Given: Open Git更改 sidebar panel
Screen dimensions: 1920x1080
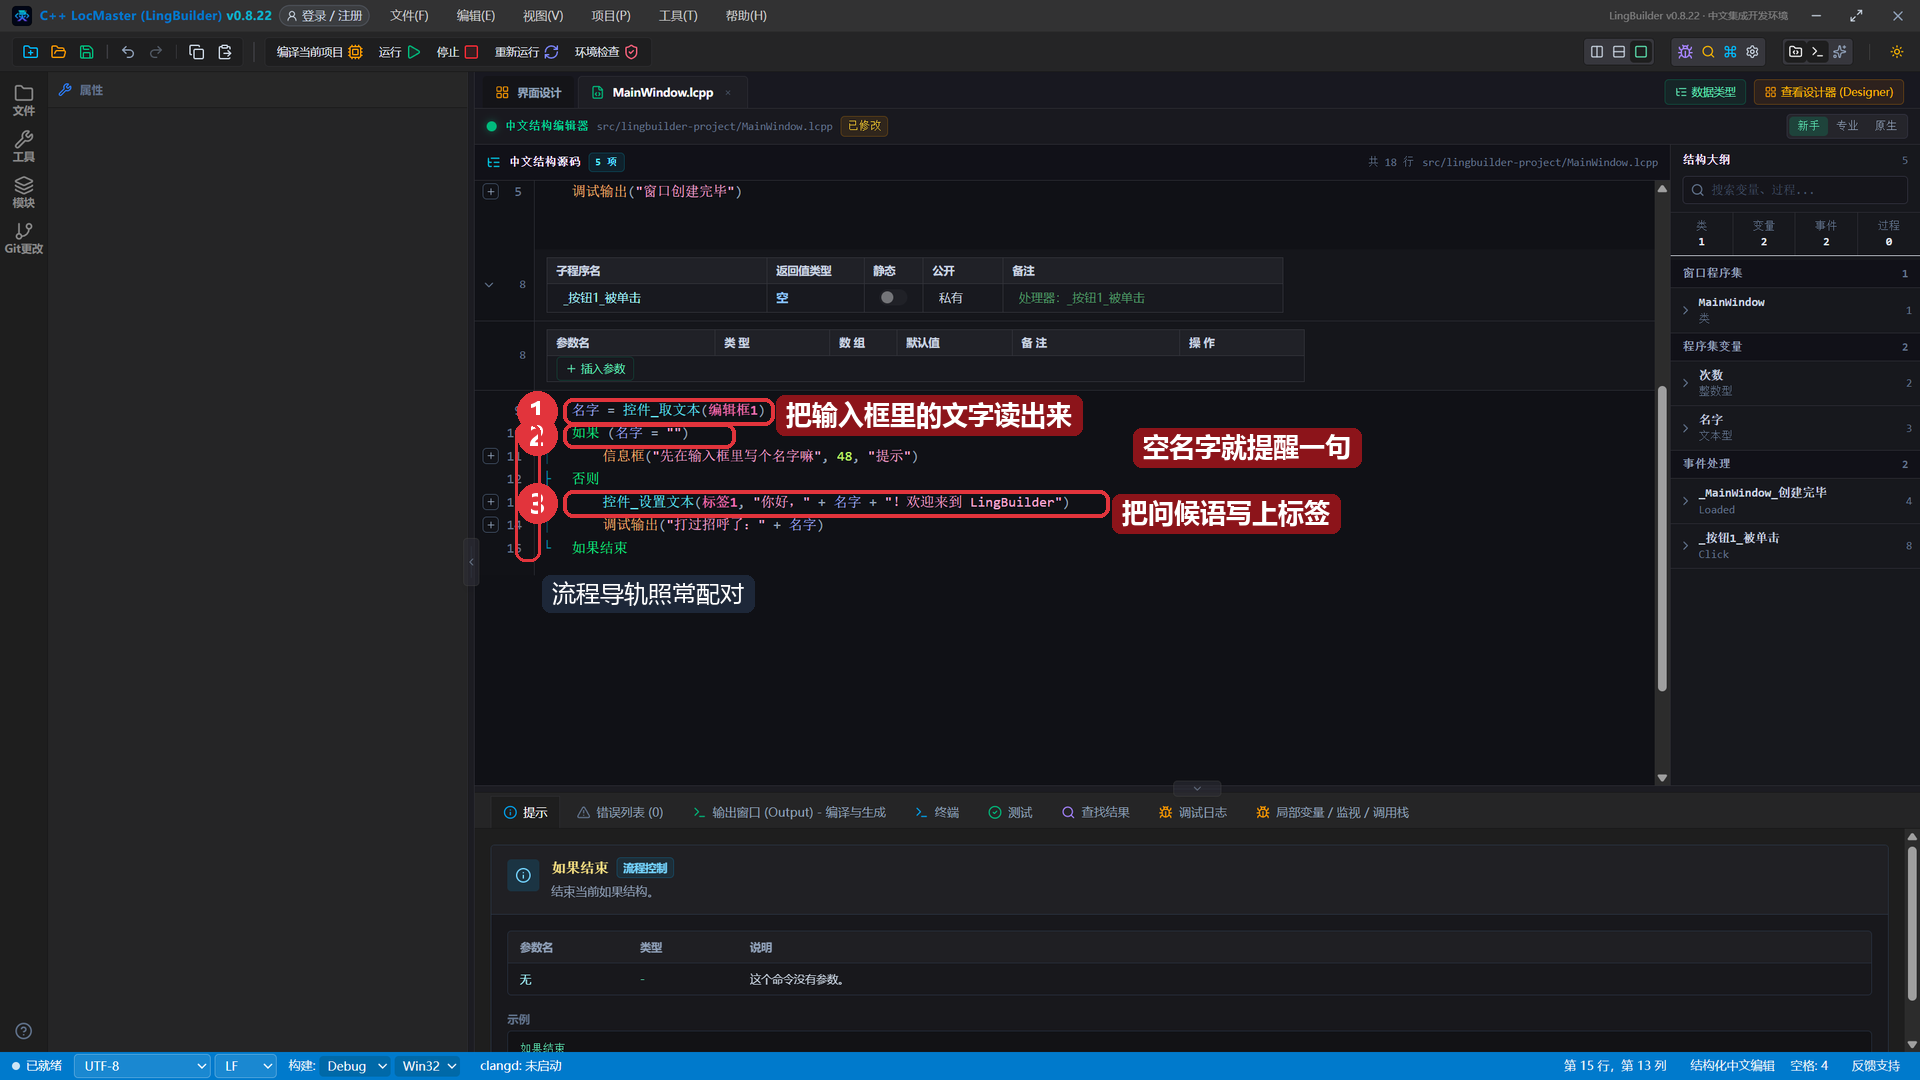Looking at the screenshot, I should pyautogui.click(x=23, y=238).
